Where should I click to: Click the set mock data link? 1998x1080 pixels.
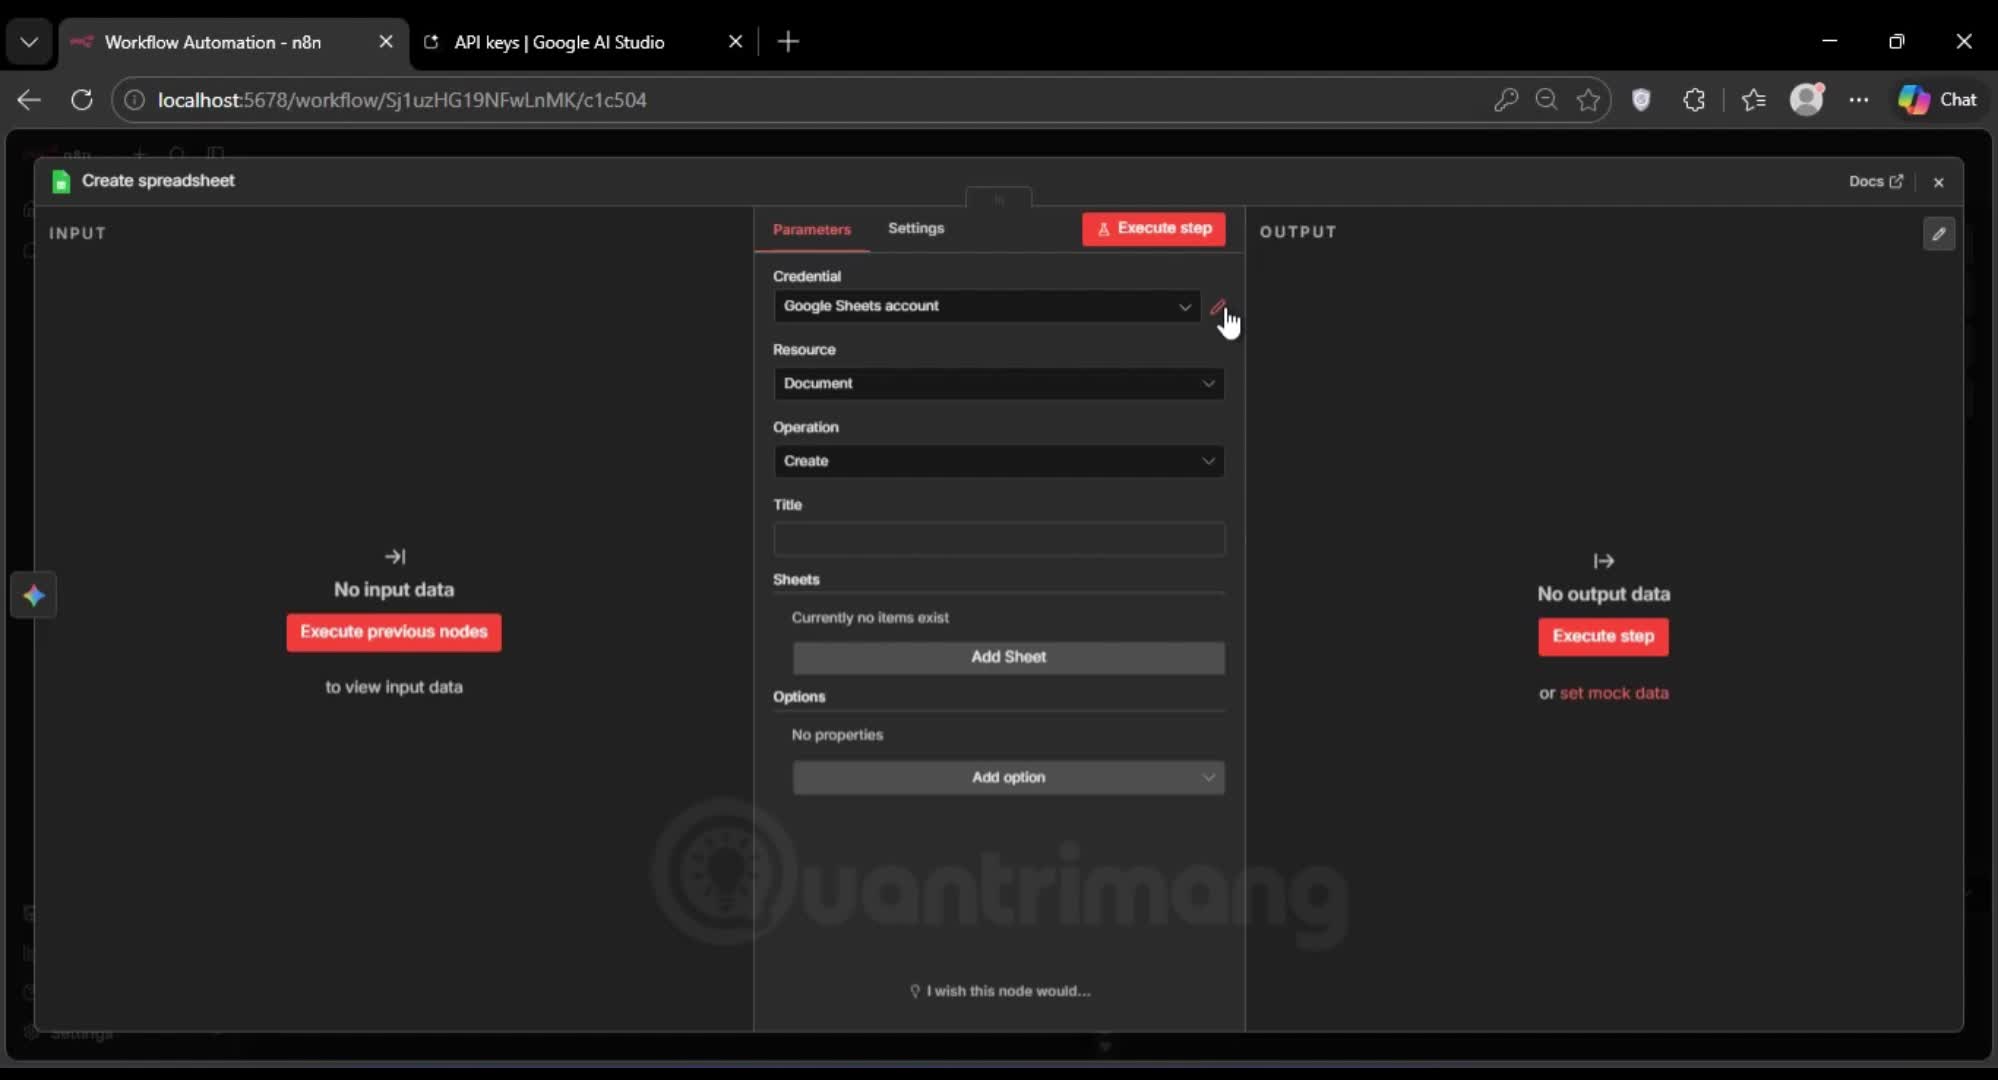1614,693
